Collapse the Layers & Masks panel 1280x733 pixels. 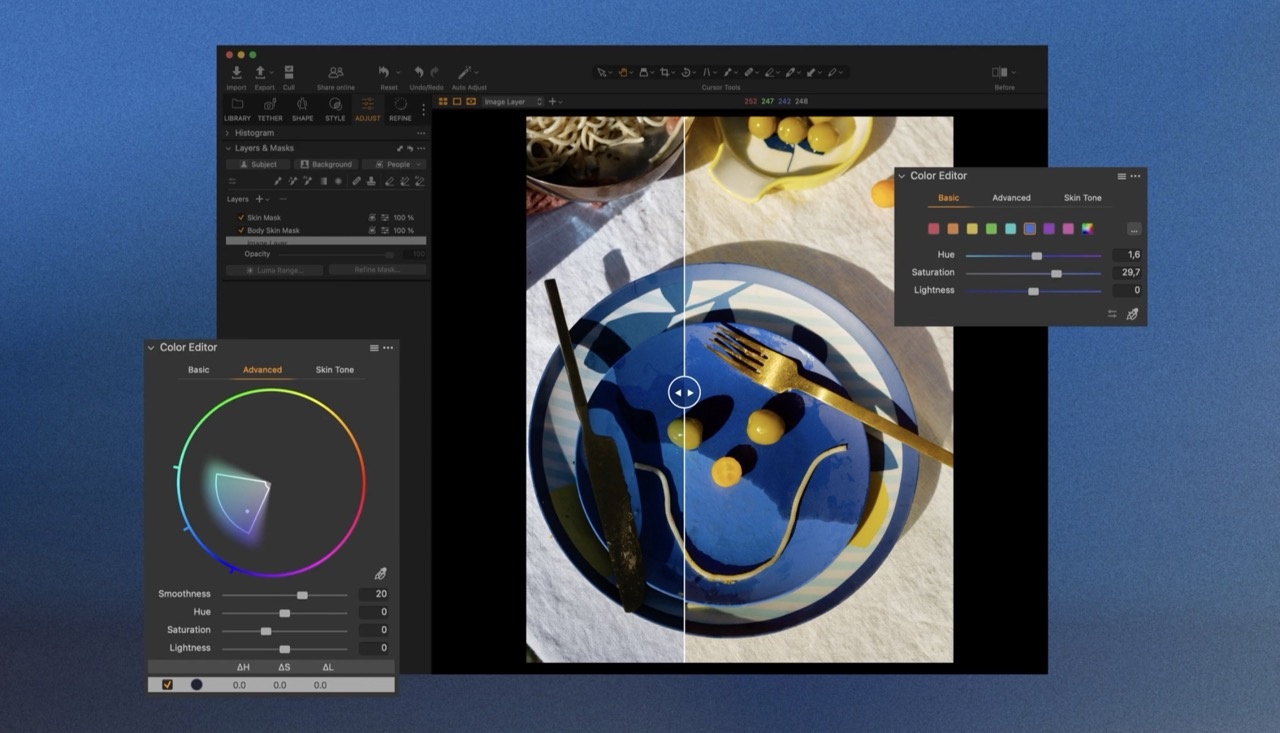(x=227, y=148)
